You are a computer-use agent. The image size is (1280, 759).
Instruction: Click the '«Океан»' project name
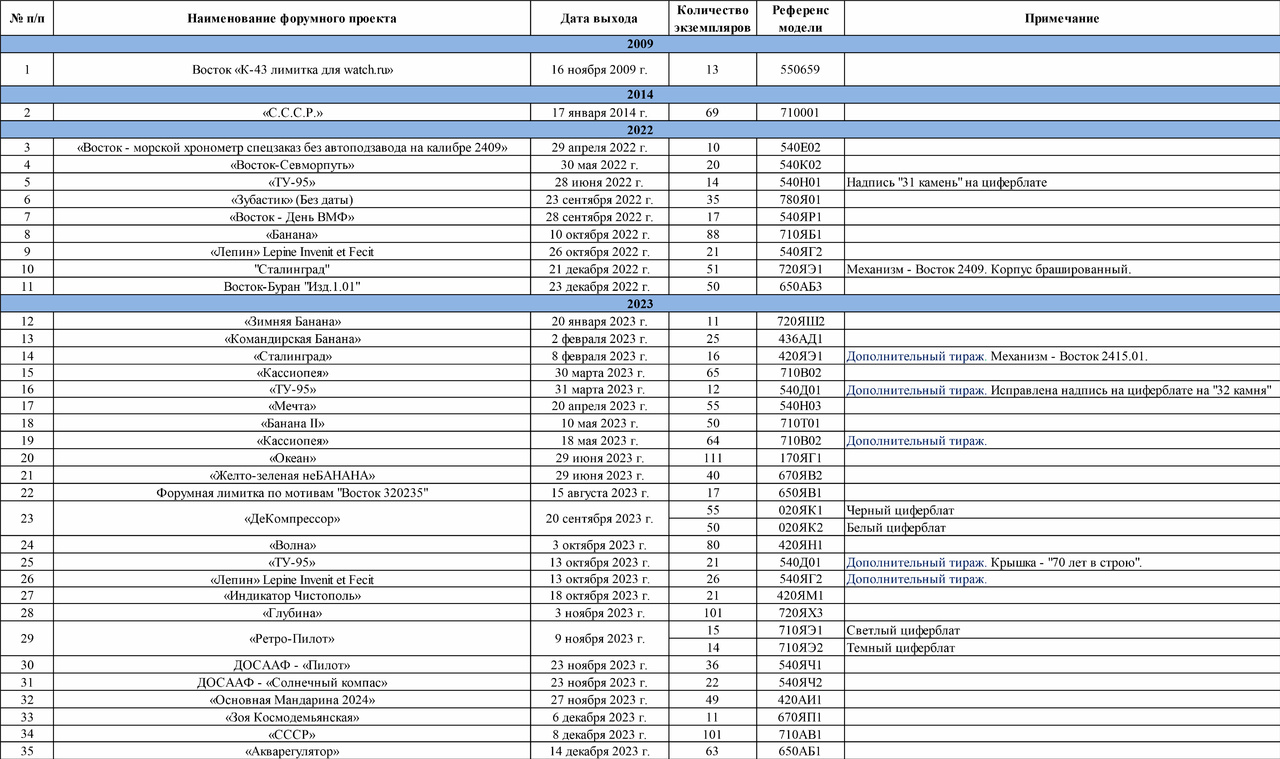tap(292, 458)
